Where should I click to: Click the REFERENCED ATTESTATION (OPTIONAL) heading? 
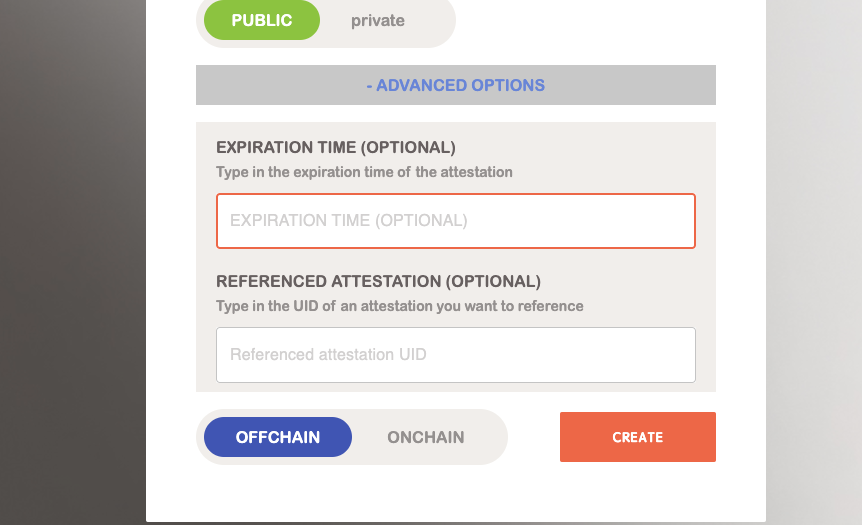coord(378,281)
